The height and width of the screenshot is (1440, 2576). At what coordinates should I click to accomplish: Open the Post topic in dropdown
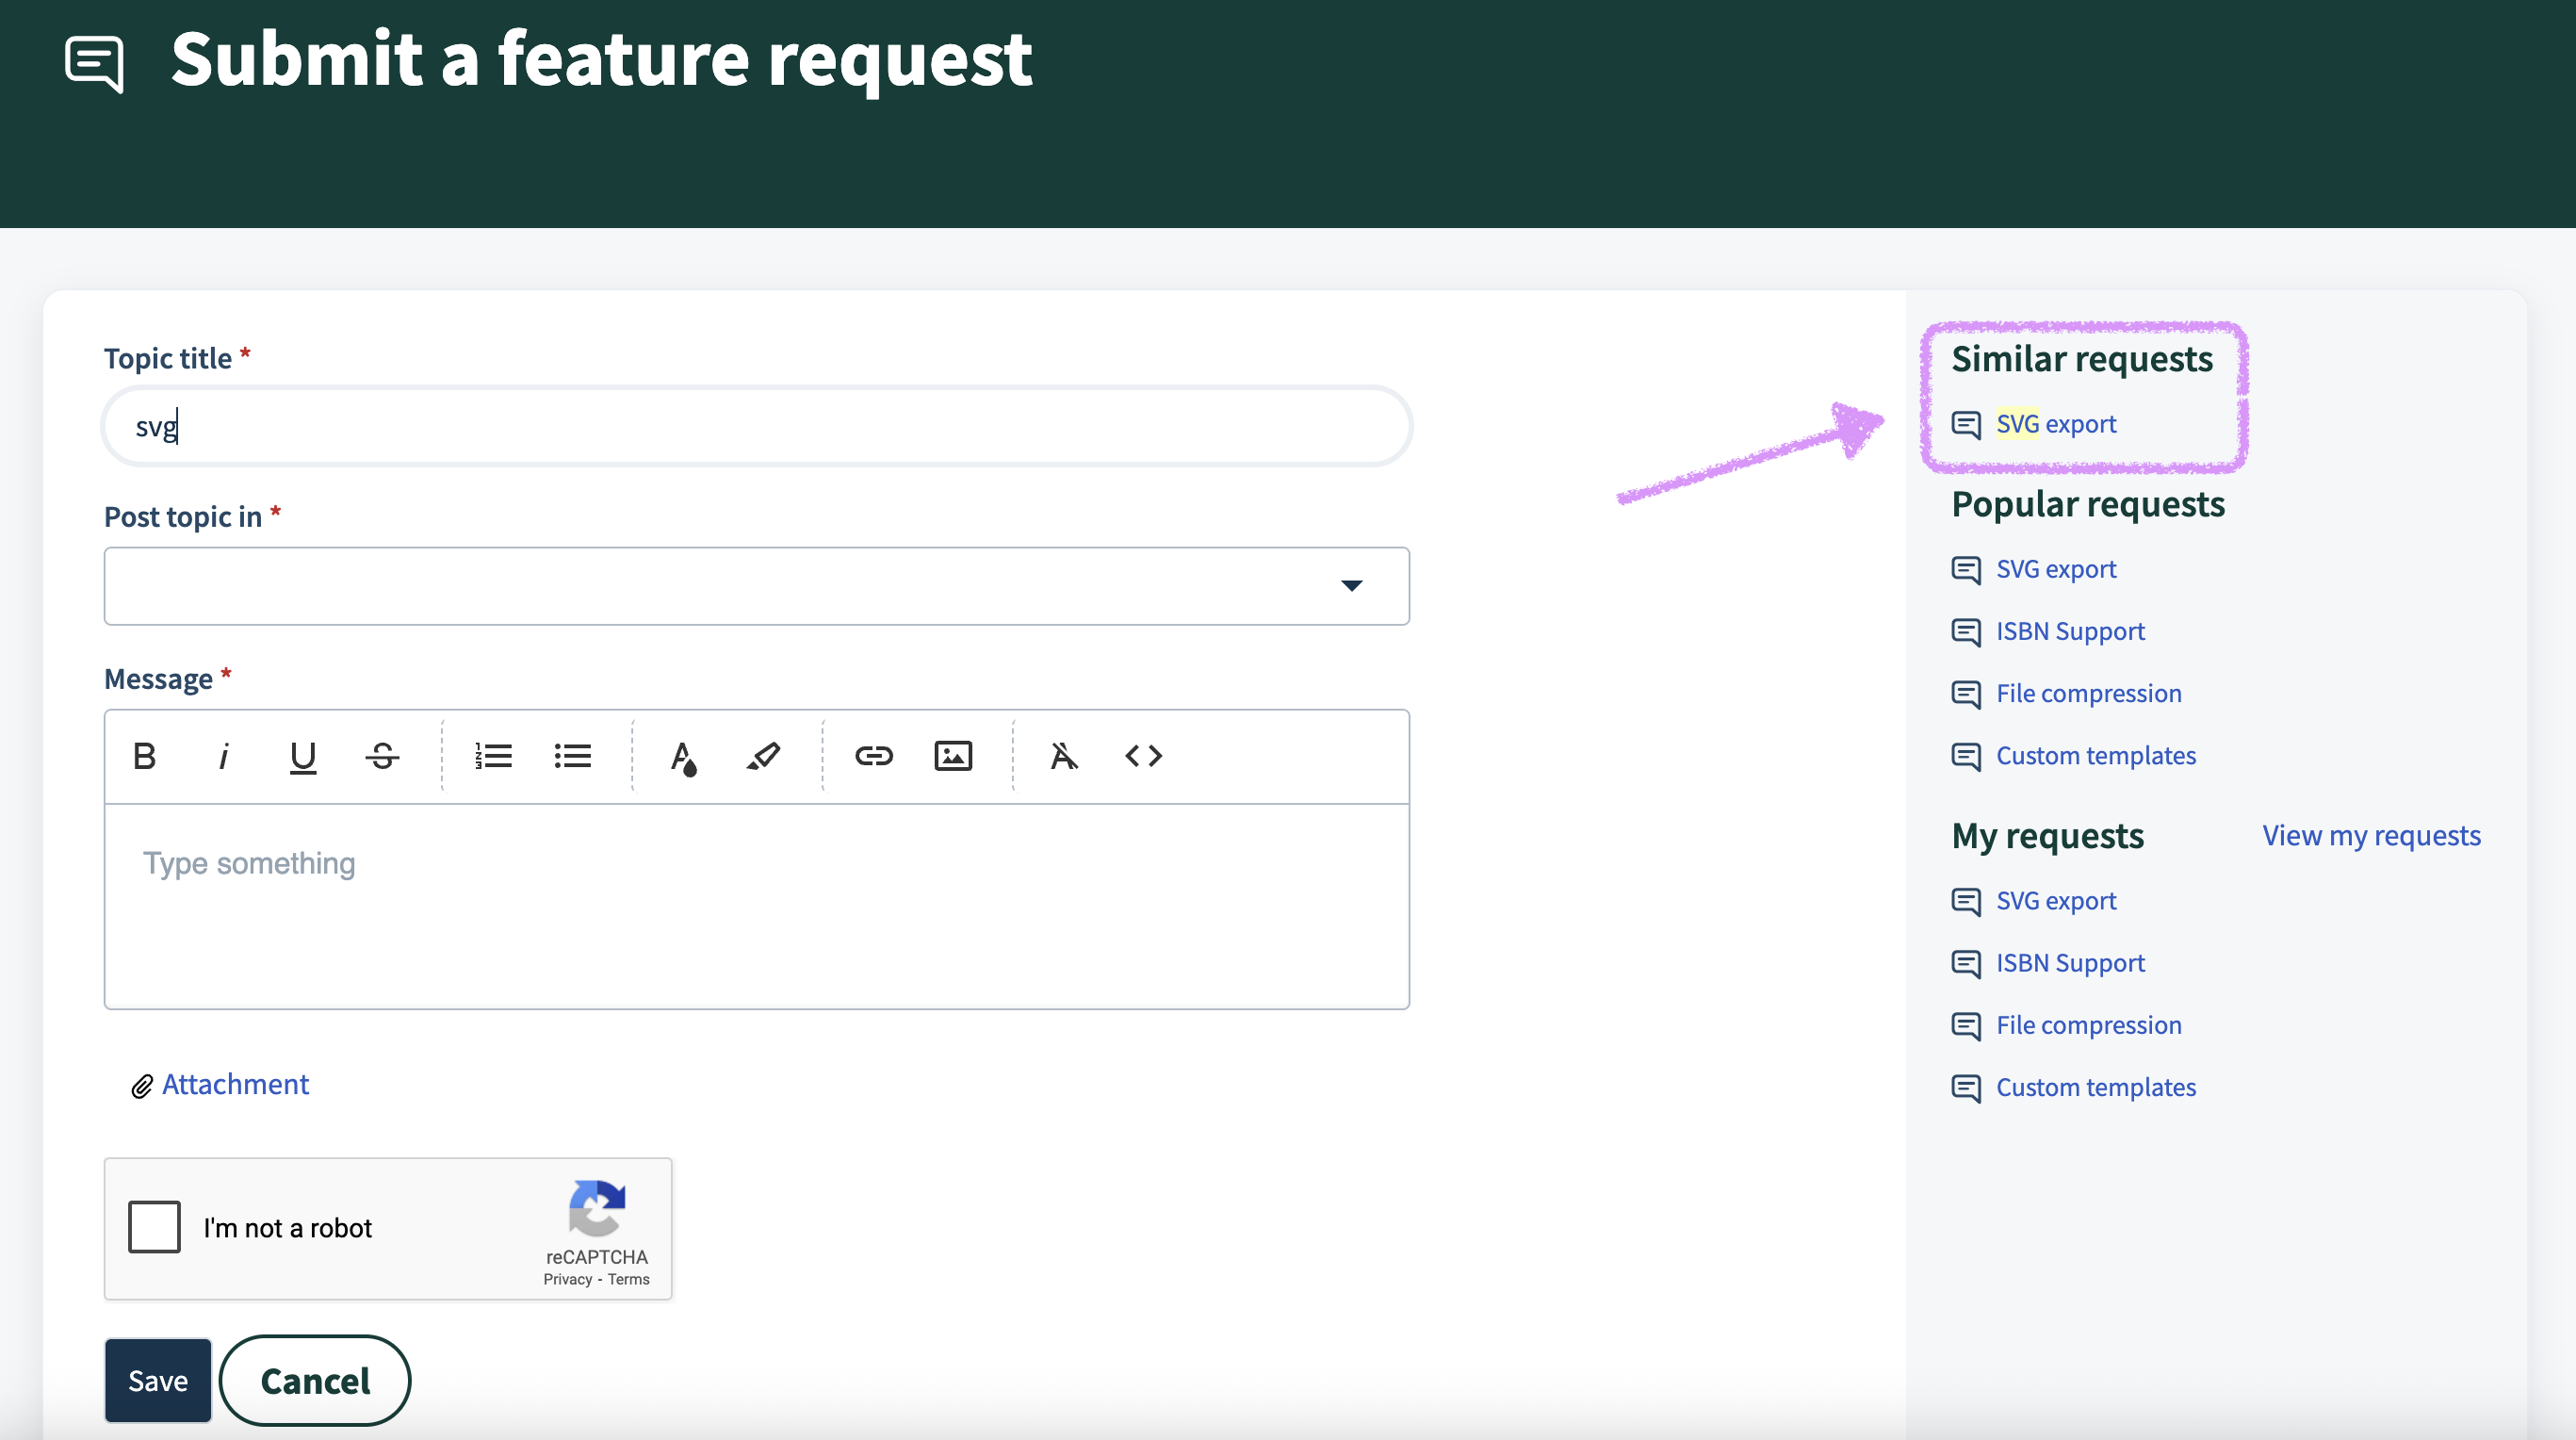[756, 586]
